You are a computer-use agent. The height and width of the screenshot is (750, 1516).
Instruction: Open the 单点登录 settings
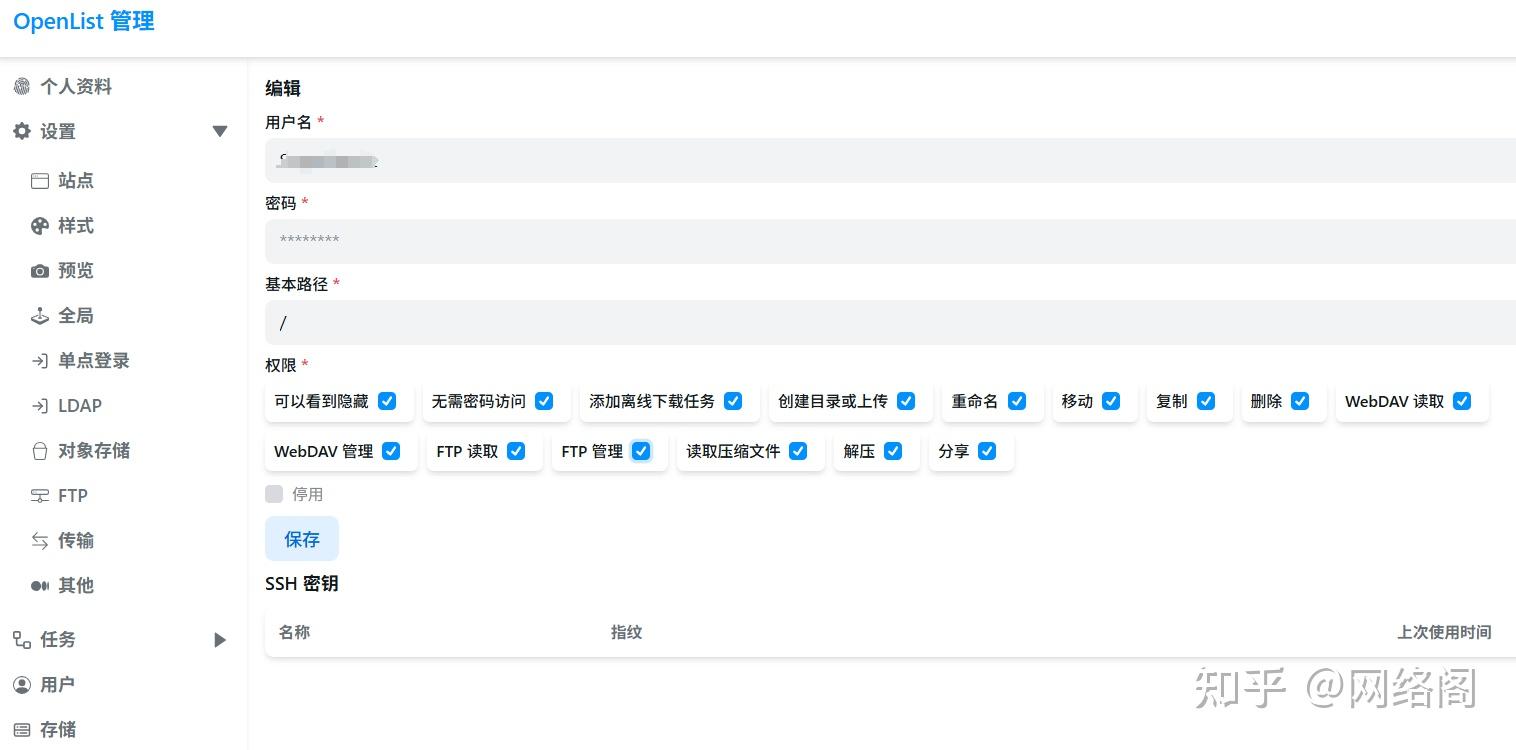point(94,360)
